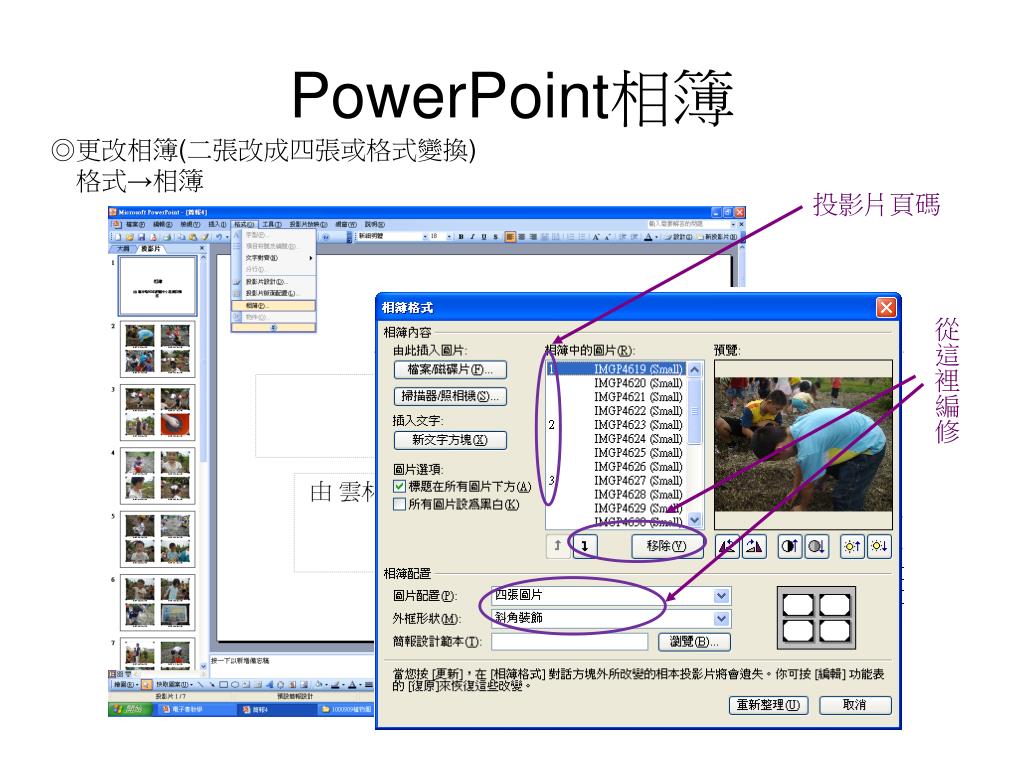
Task: Switch to 大綱 tab in side pane
Action: tap(123, 249)
